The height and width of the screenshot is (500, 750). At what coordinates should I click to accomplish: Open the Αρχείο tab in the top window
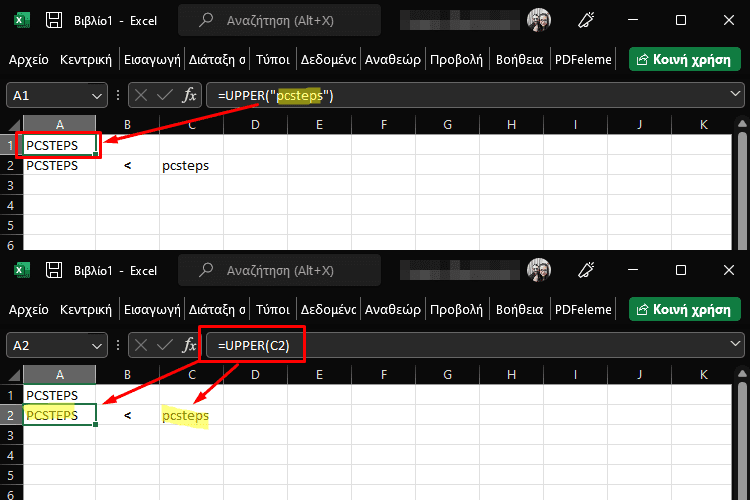click(x=29, y=59)
